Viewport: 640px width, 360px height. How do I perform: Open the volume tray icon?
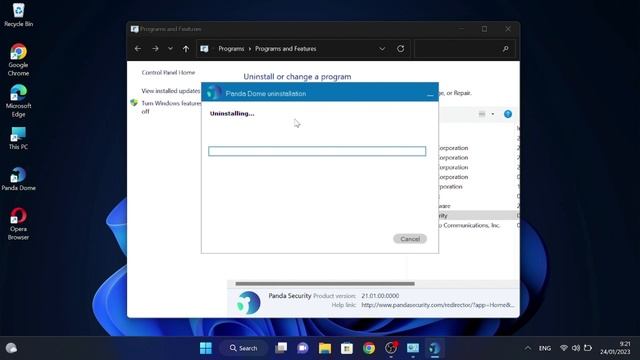tap(576, 348)
